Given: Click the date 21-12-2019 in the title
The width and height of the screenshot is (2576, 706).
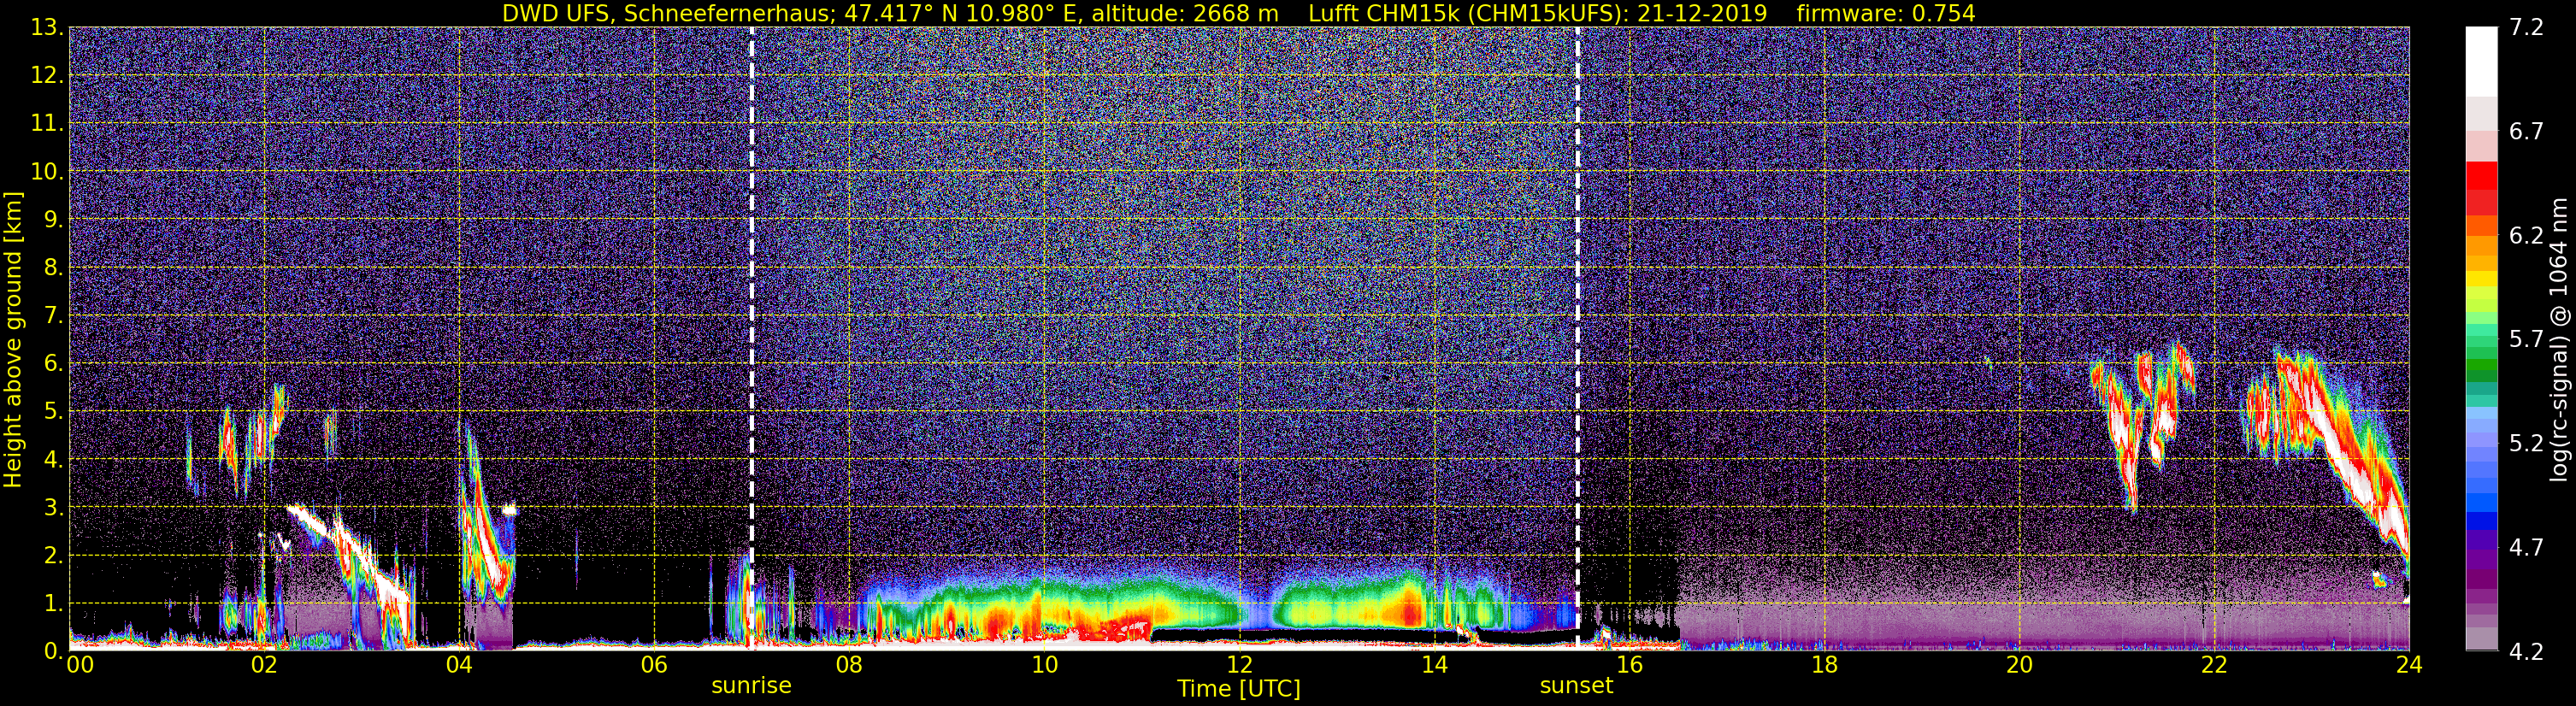Looking at the screenshot, I should click(x=1701, y=14).
